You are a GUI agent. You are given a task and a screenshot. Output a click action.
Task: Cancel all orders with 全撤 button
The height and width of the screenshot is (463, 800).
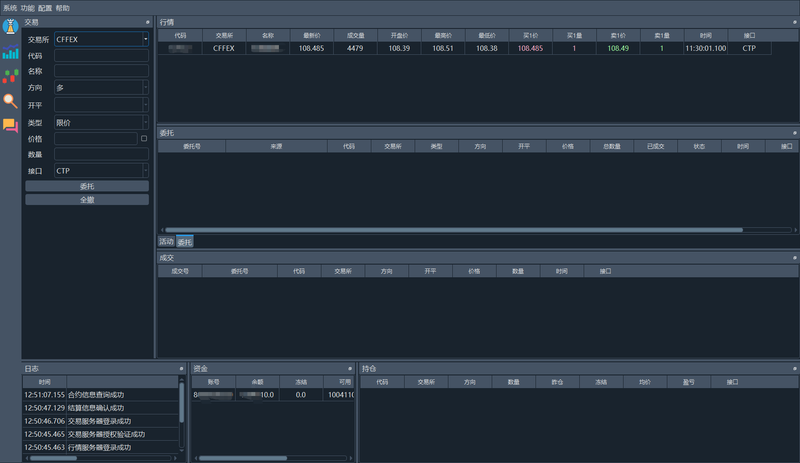click(87, 200)
